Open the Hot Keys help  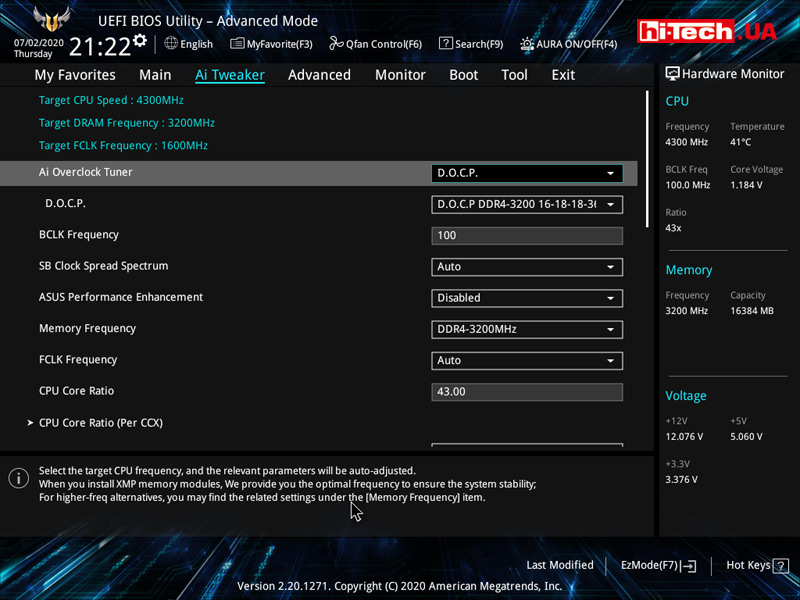(x=754, y=565)
